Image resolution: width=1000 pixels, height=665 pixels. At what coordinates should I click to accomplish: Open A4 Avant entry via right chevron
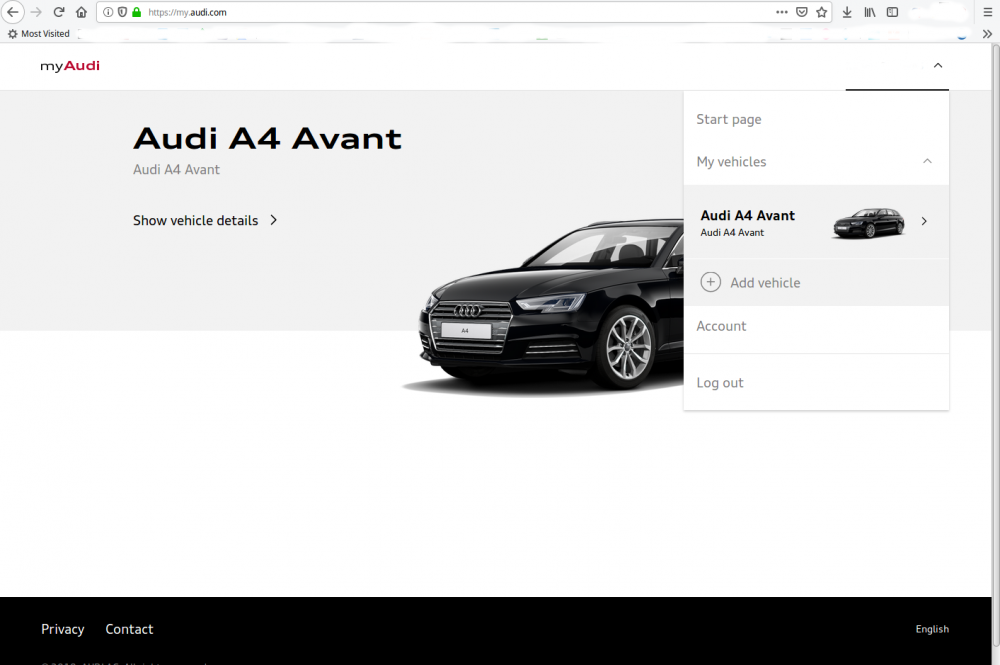pos(923,221)
